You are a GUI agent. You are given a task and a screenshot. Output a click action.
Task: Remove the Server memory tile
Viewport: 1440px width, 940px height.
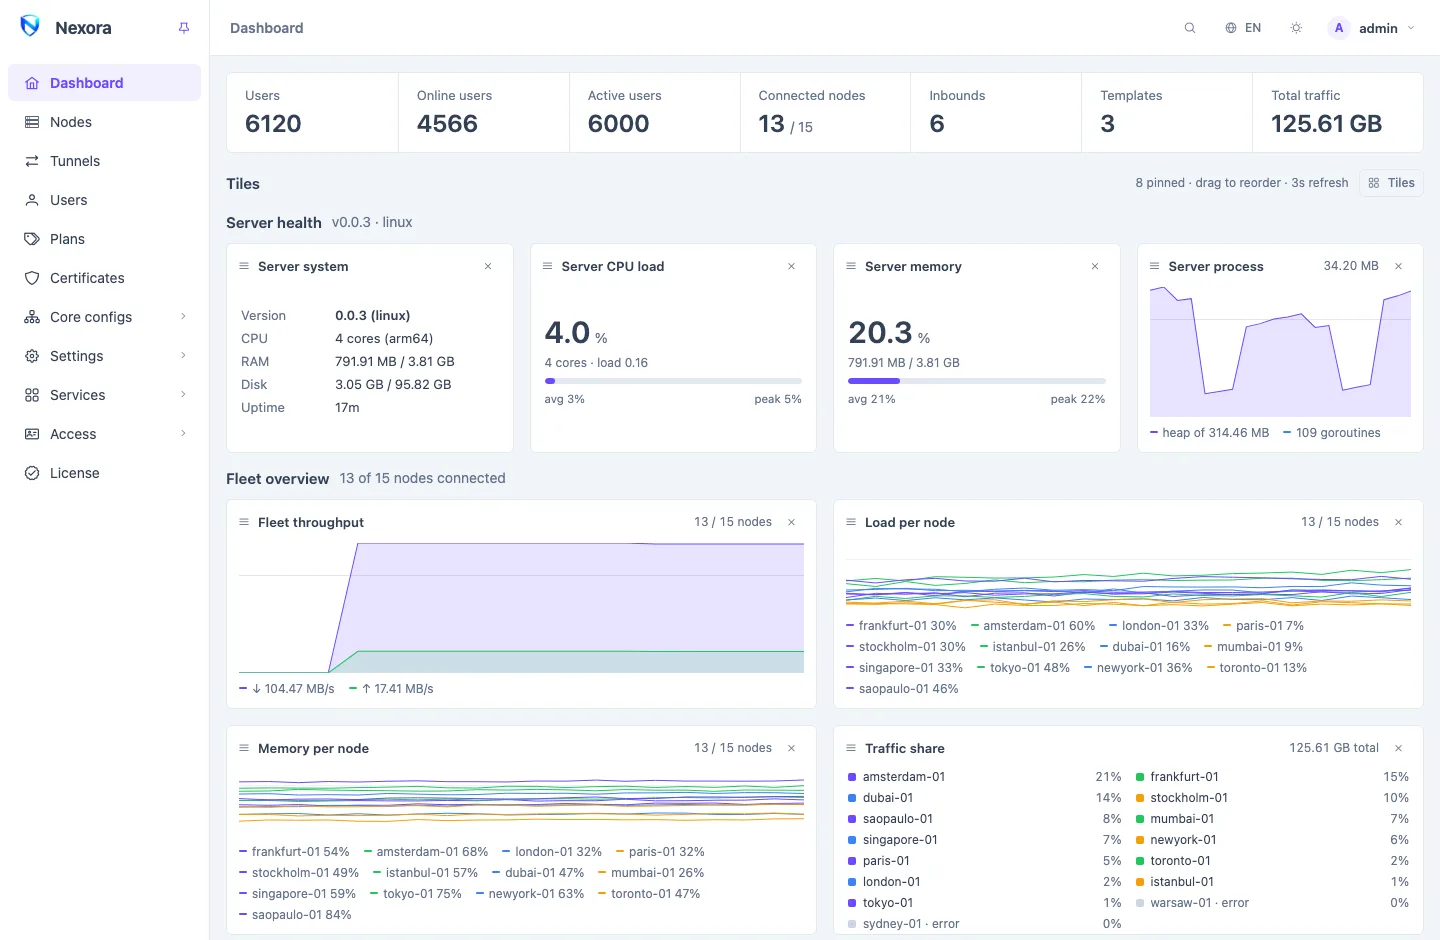coord(1095,266)
